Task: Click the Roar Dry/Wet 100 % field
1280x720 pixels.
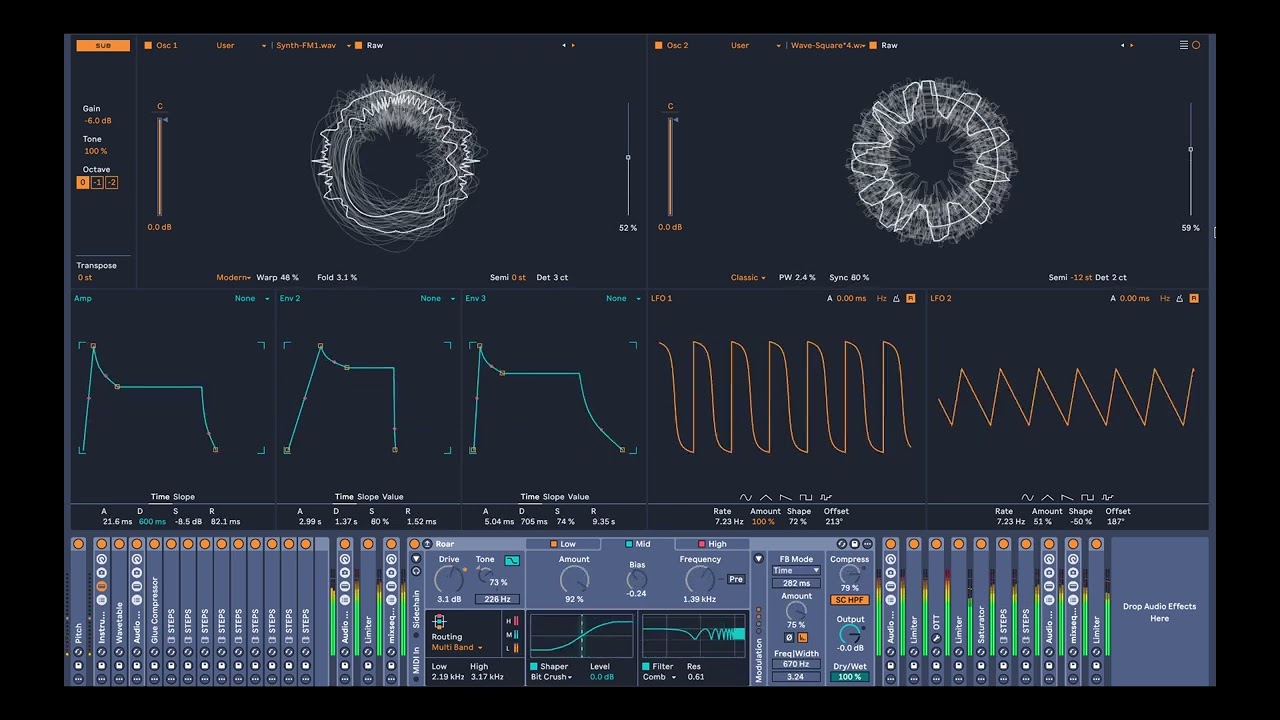Action: 849,677
